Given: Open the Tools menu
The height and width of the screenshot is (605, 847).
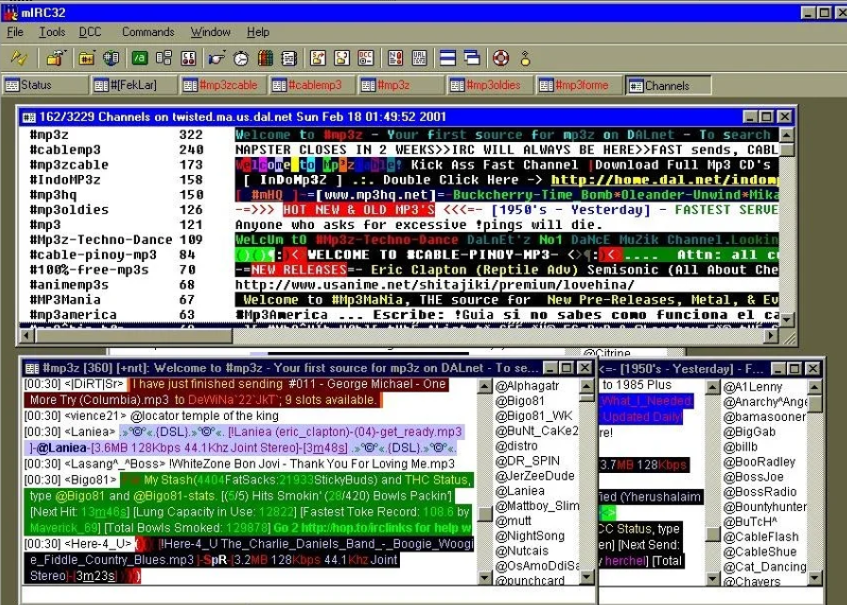Looking at the screenshot, I should (52, 32).
